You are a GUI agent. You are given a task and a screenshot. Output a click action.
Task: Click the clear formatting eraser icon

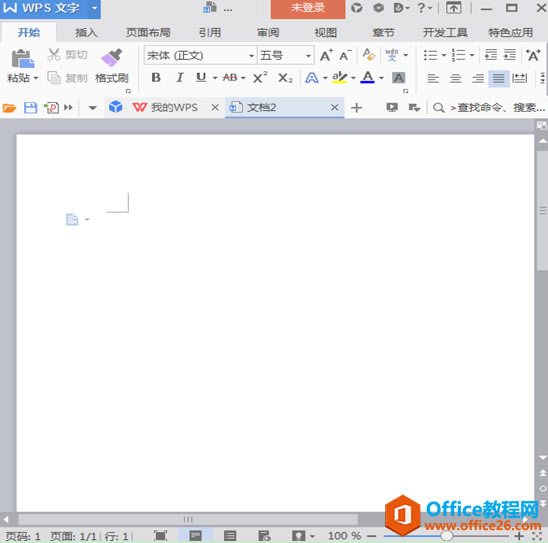(368, 55)
